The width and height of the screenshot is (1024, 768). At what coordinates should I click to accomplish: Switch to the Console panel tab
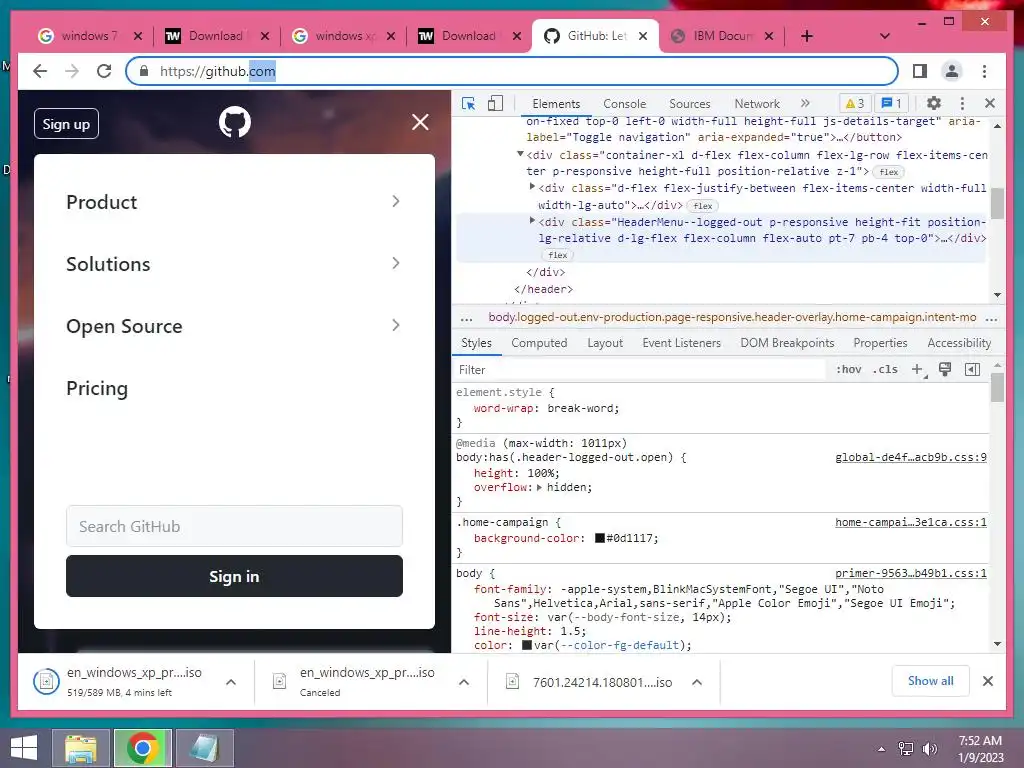click(x=624, y=103)
